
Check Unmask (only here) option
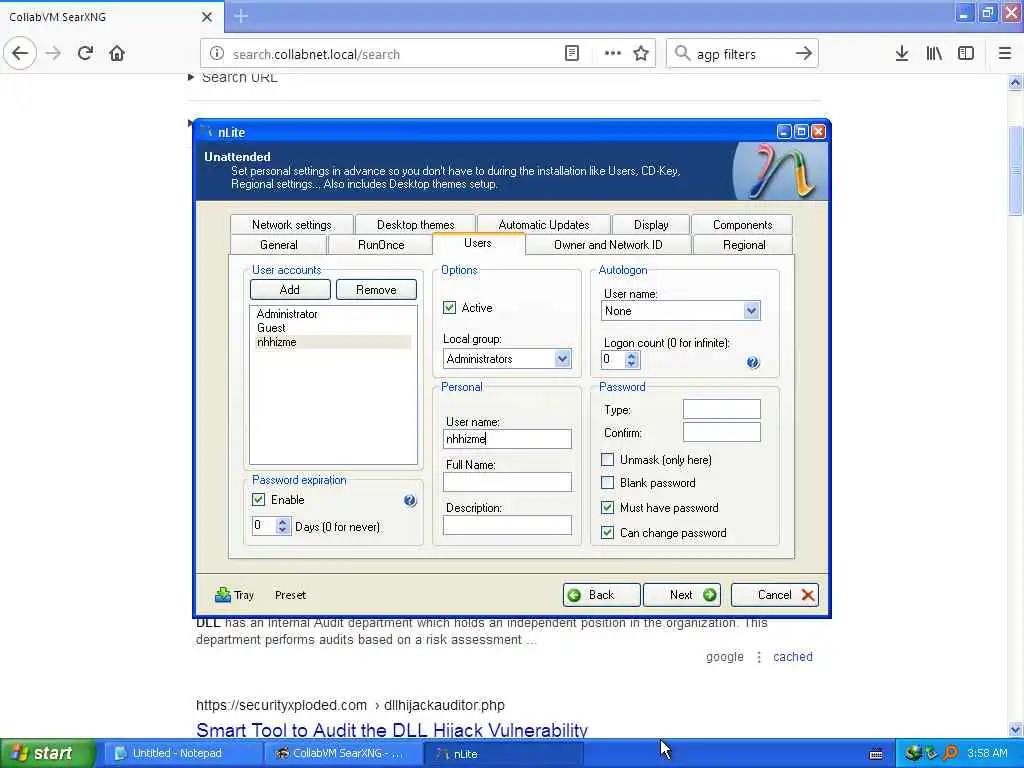point(607,460)
